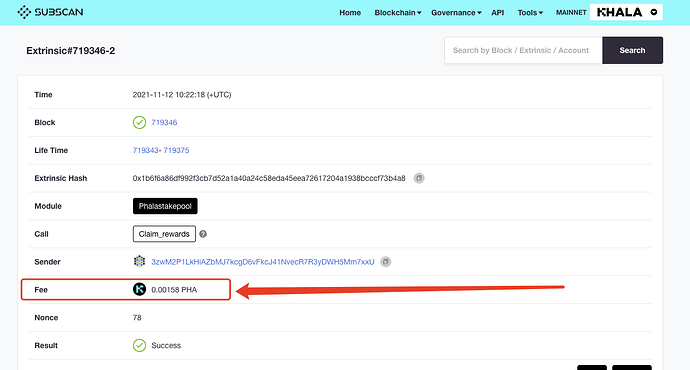The height and width of the screenshot is (370, 690).
Task: Expand the Governance menu
Action: coord(456,13)
